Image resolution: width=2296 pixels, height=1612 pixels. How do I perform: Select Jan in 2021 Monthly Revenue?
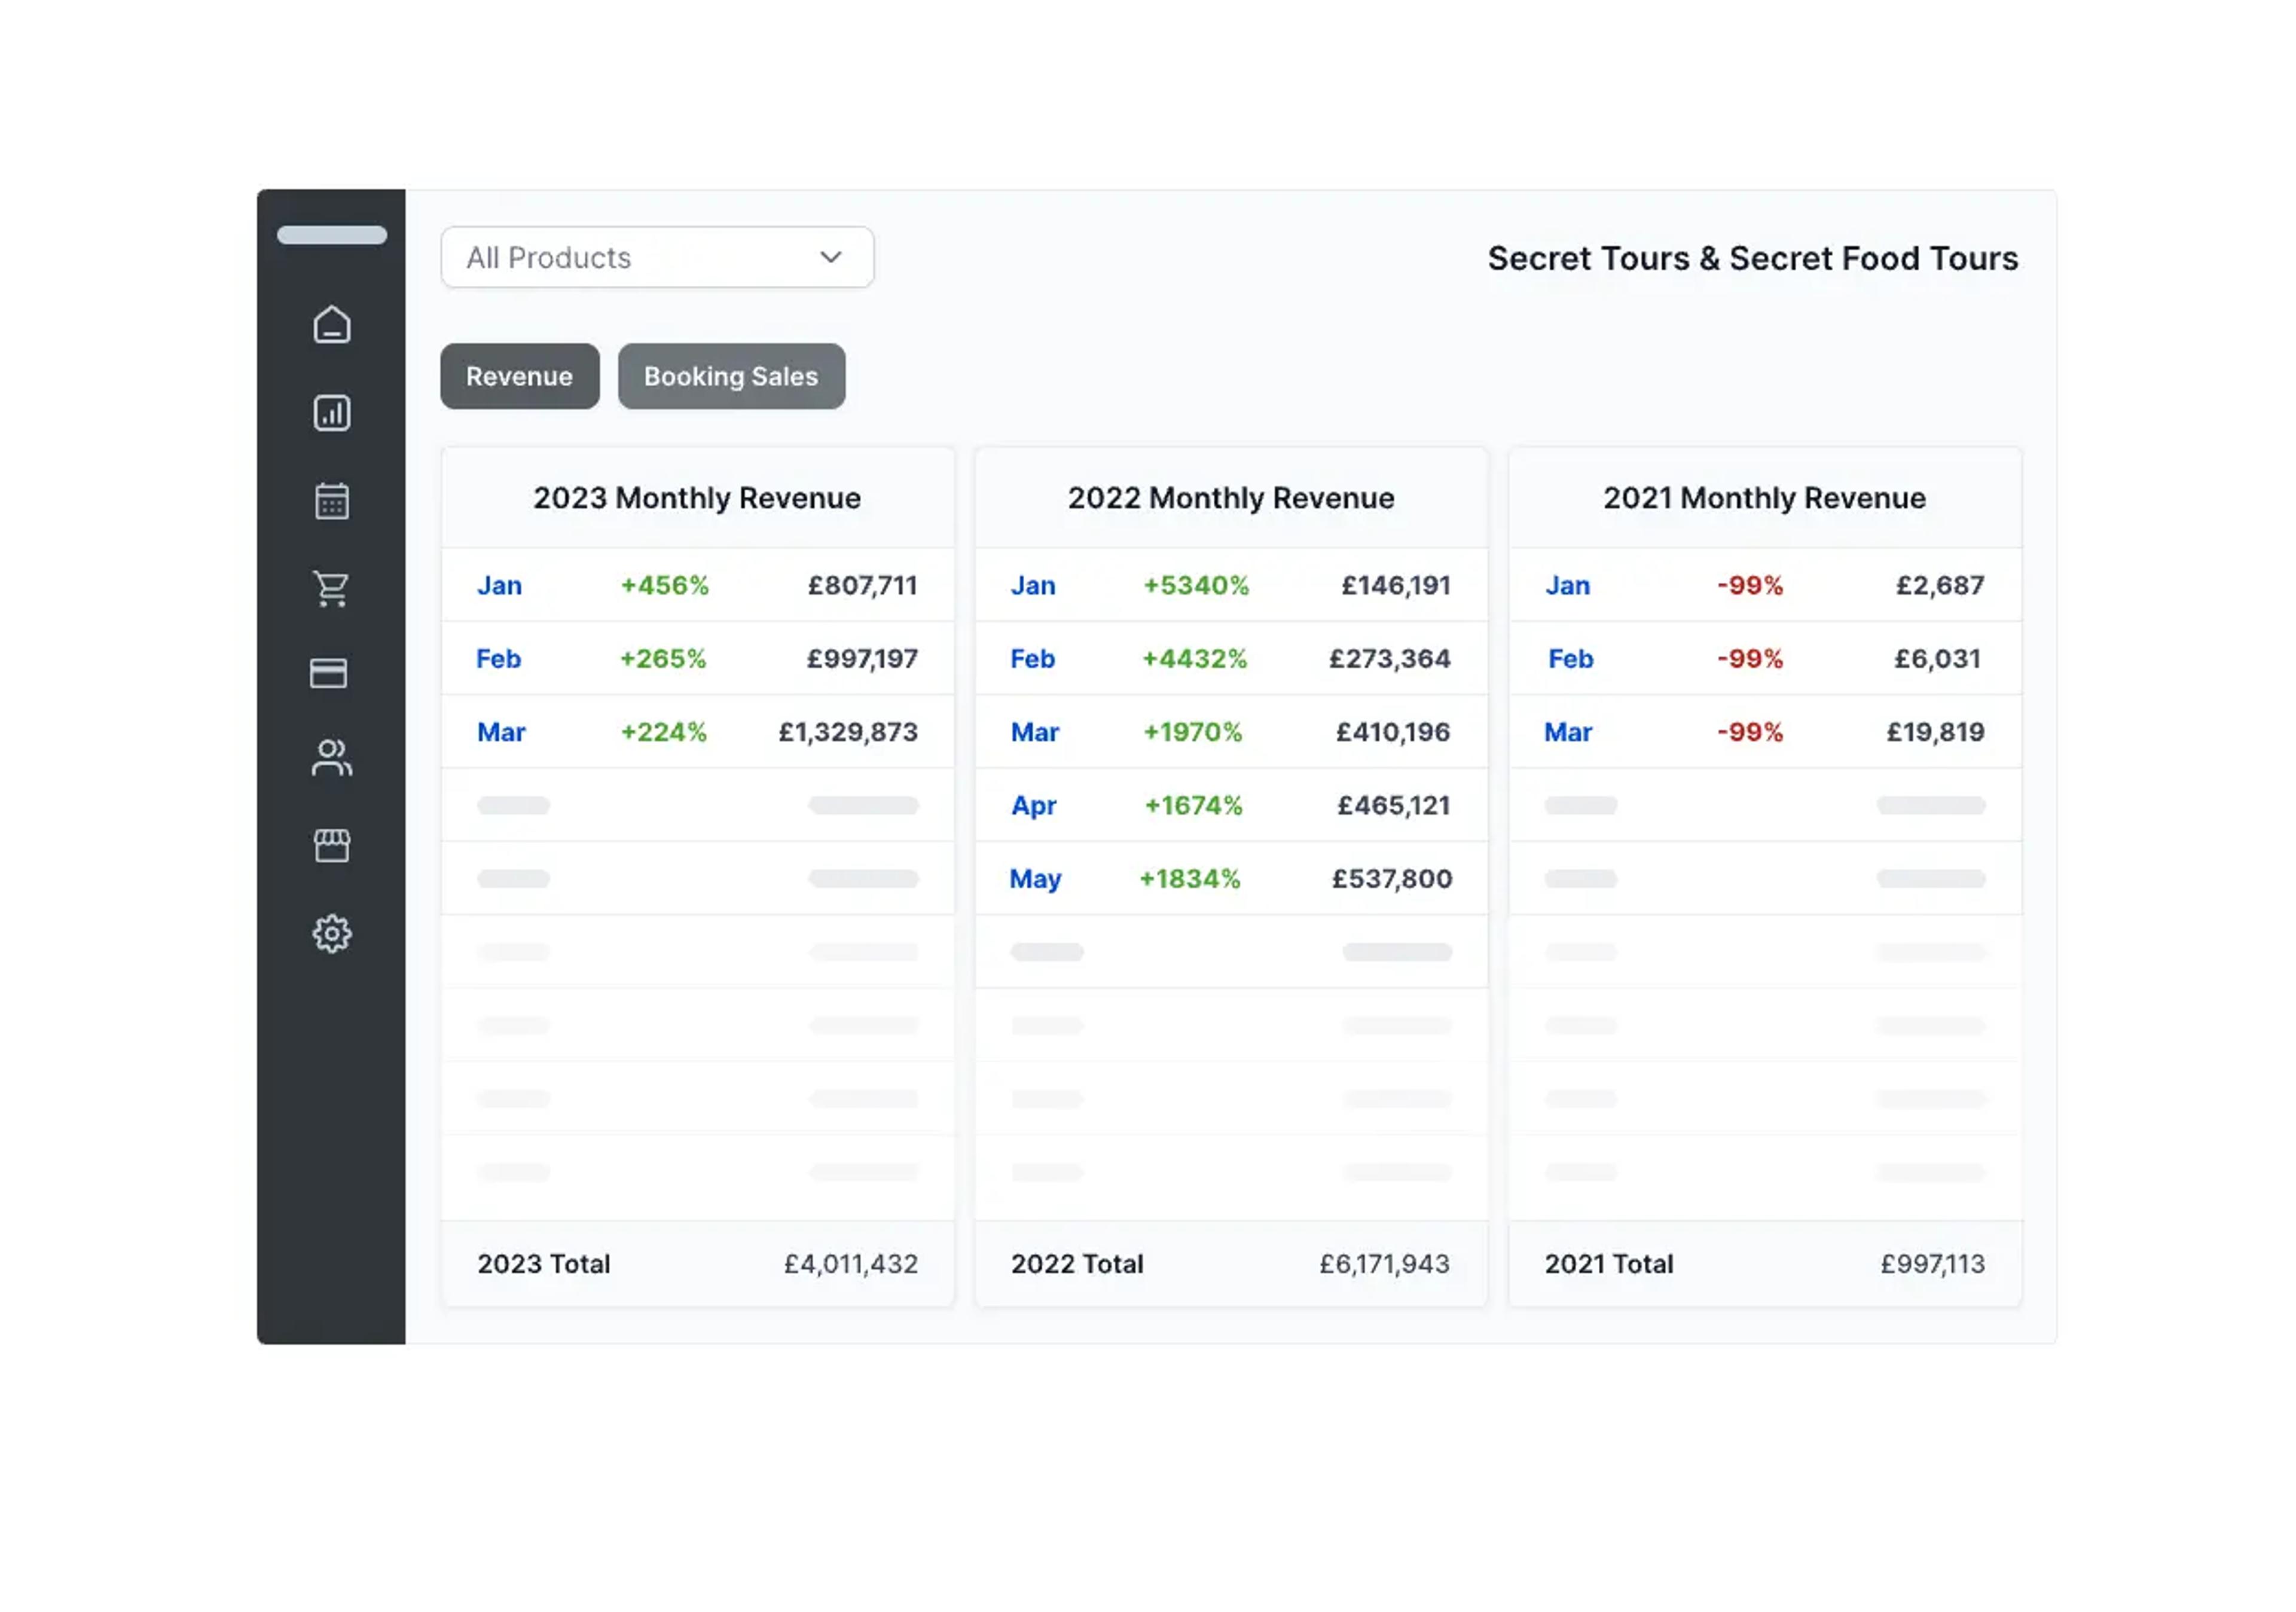tap(1567, 585)
